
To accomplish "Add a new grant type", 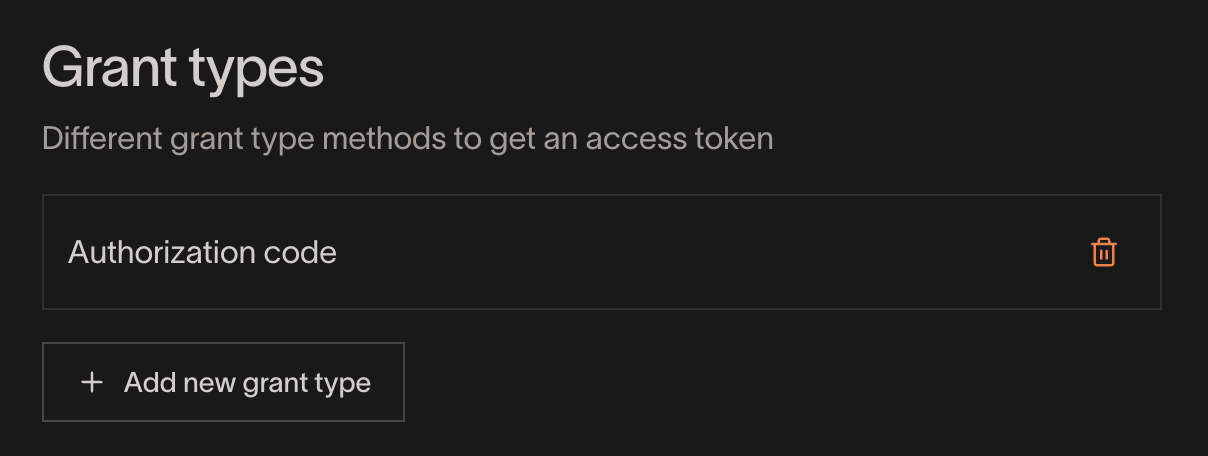I will coord(223,382).
